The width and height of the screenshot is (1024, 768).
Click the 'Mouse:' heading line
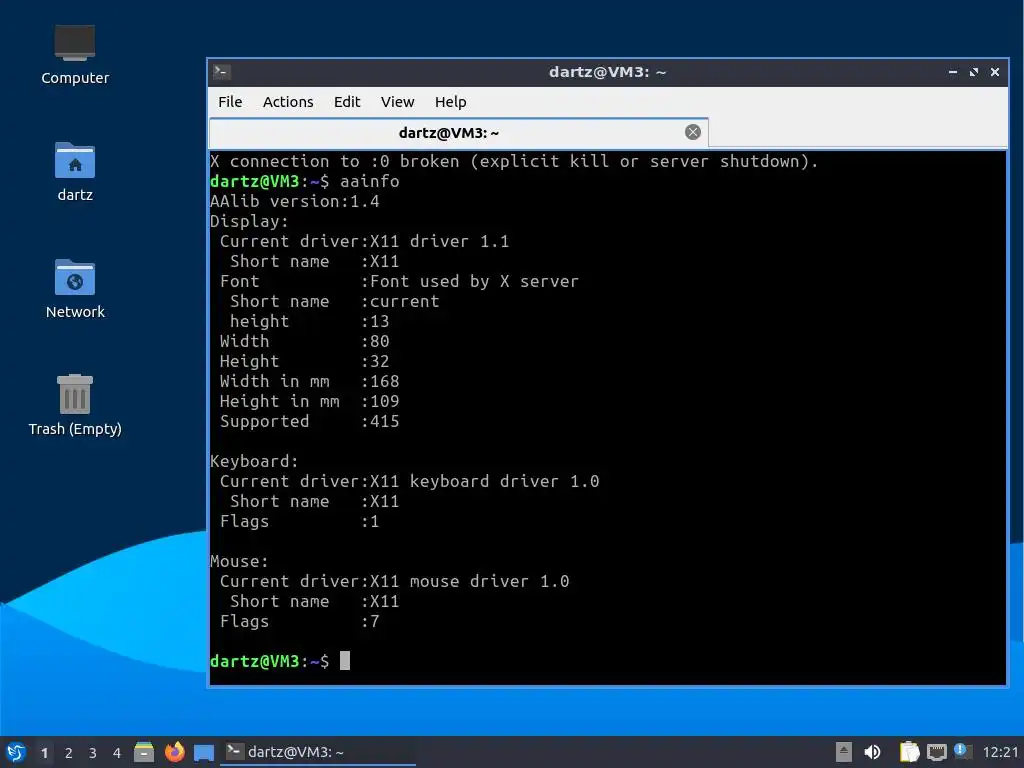239,561
